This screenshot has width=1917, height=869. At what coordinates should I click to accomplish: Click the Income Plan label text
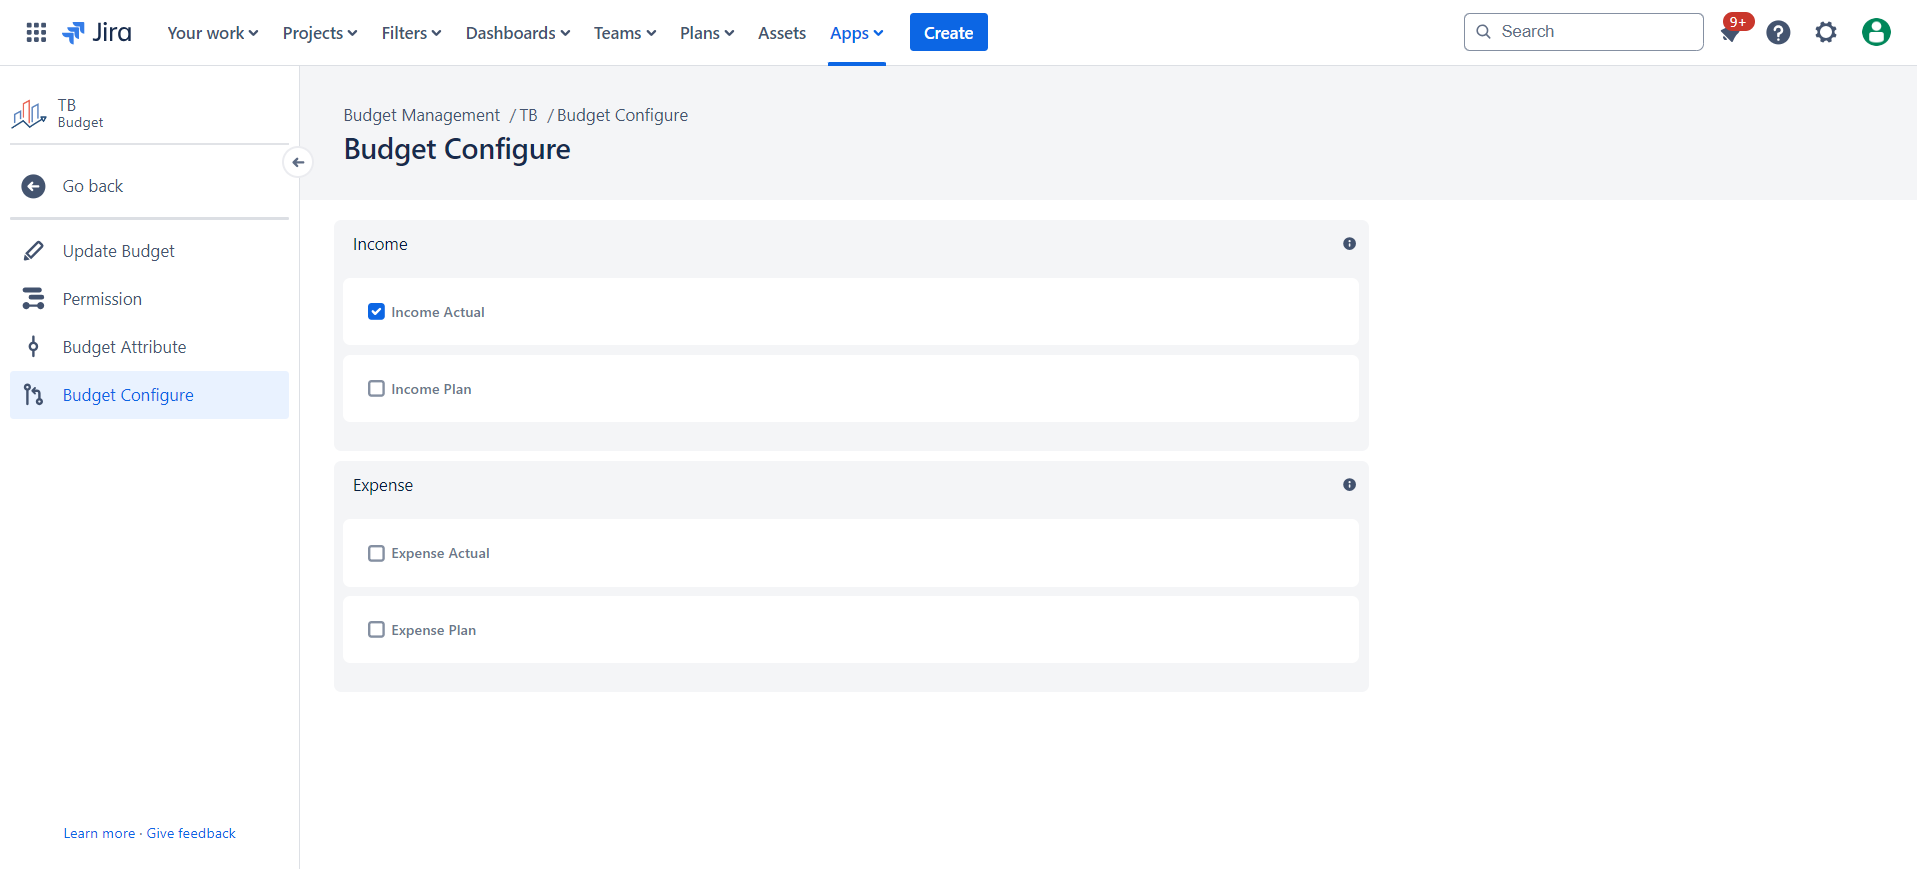tap(431, 389)
